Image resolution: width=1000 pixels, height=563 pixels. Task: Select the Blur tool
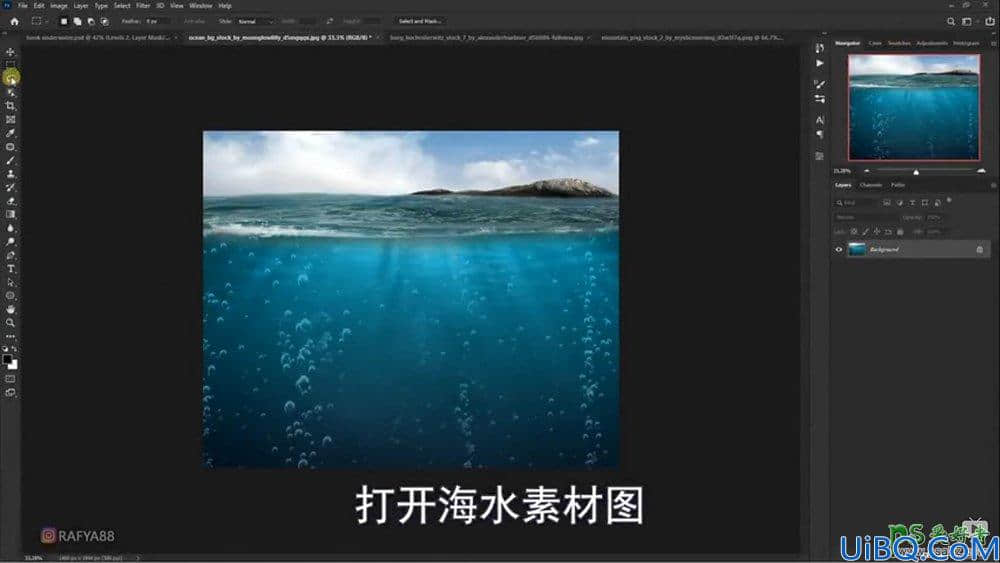(10, 228)
